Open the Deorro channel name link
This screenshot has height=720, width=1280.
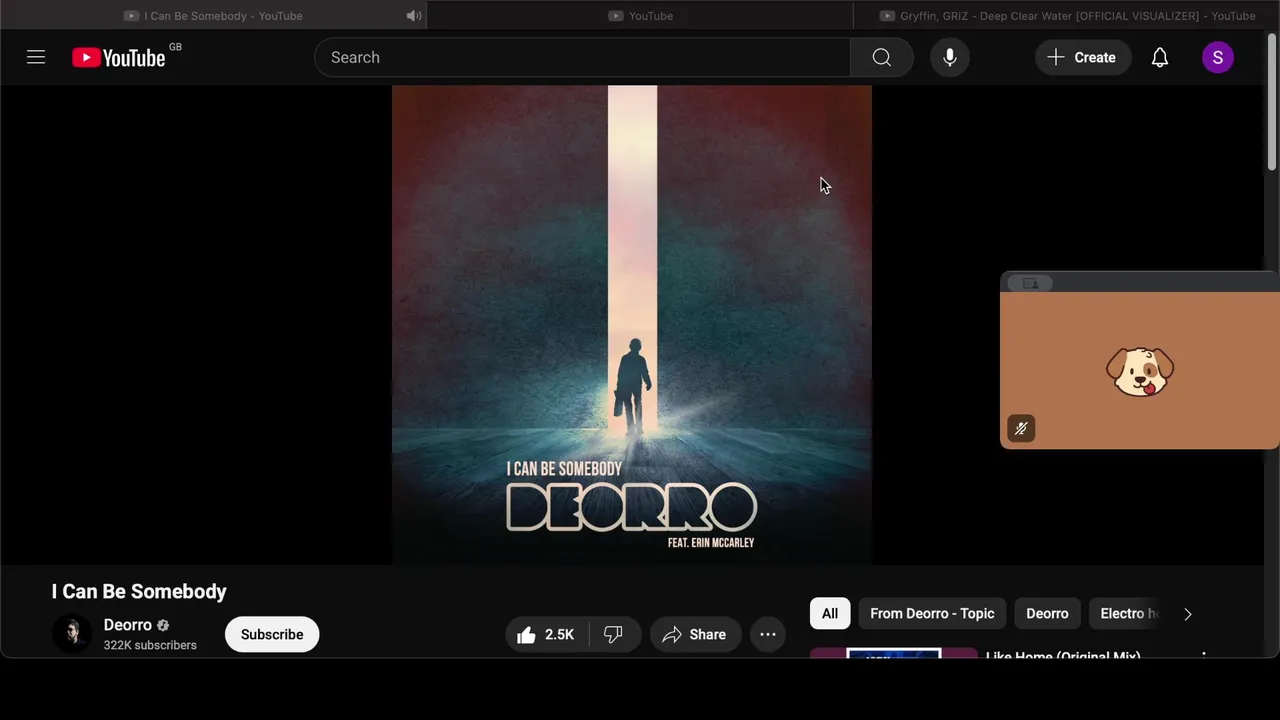128,625
